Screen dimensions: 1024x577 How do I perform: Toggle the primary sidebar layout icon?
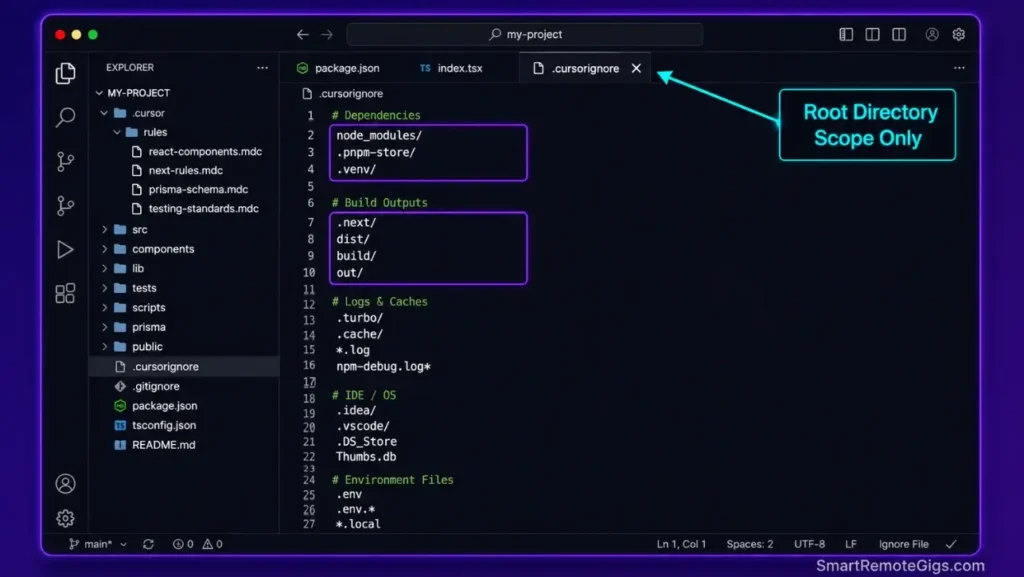846,35
